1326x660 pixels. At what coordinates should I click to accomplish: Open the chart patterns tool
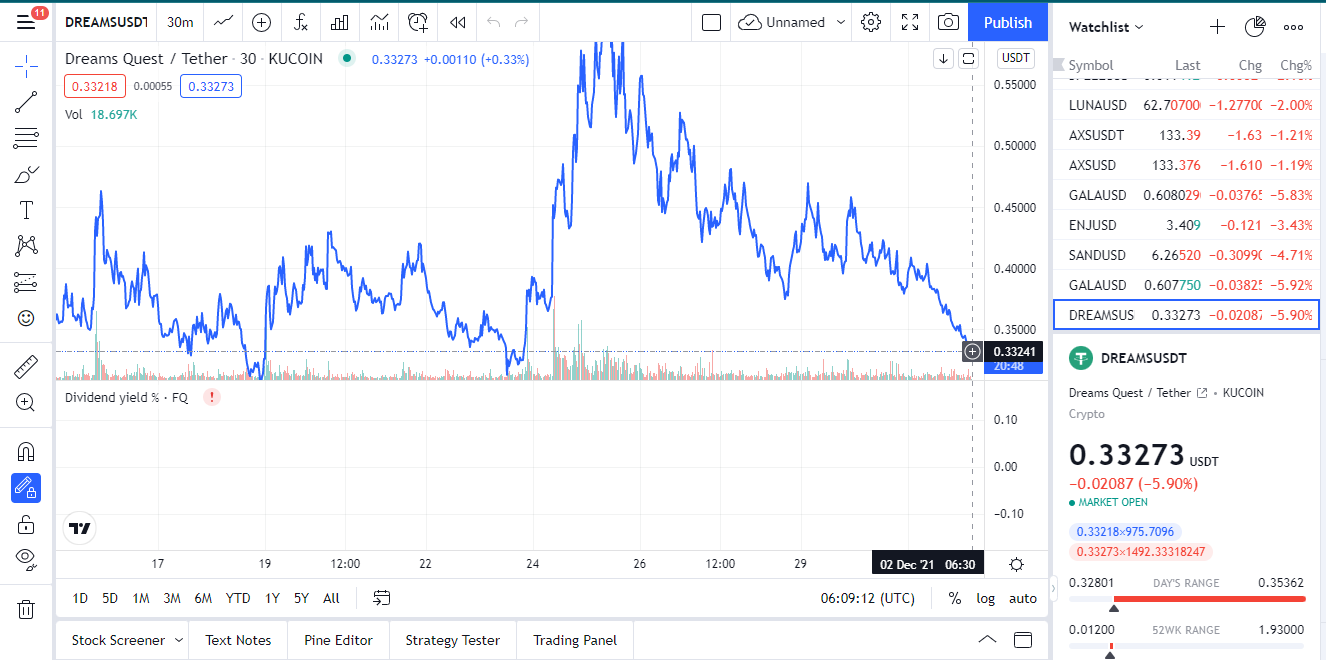click(x=26, y=246)
